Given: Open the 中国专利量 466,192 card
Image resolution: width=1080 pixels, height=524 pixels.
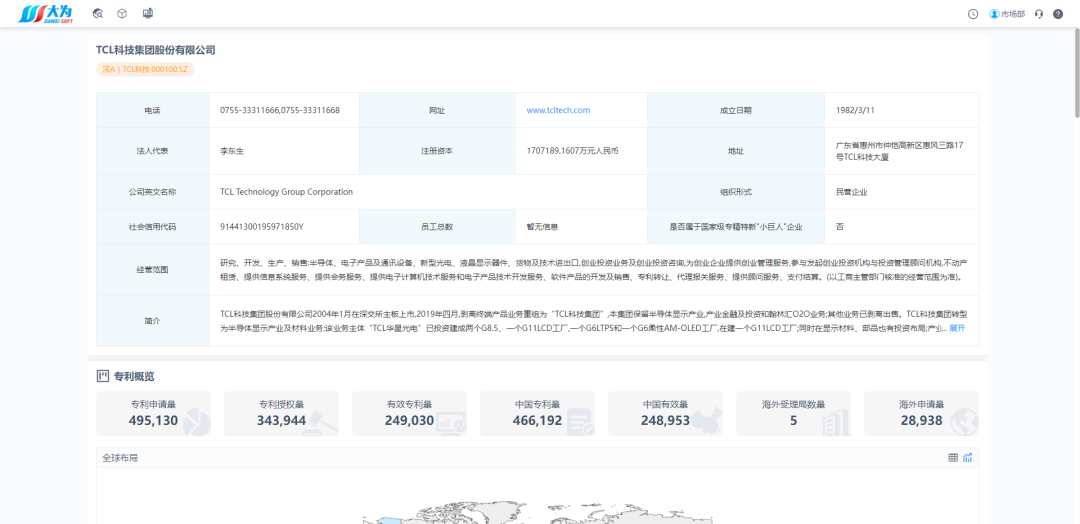Looking at the screenshot, I should click(x=537, y=414).
